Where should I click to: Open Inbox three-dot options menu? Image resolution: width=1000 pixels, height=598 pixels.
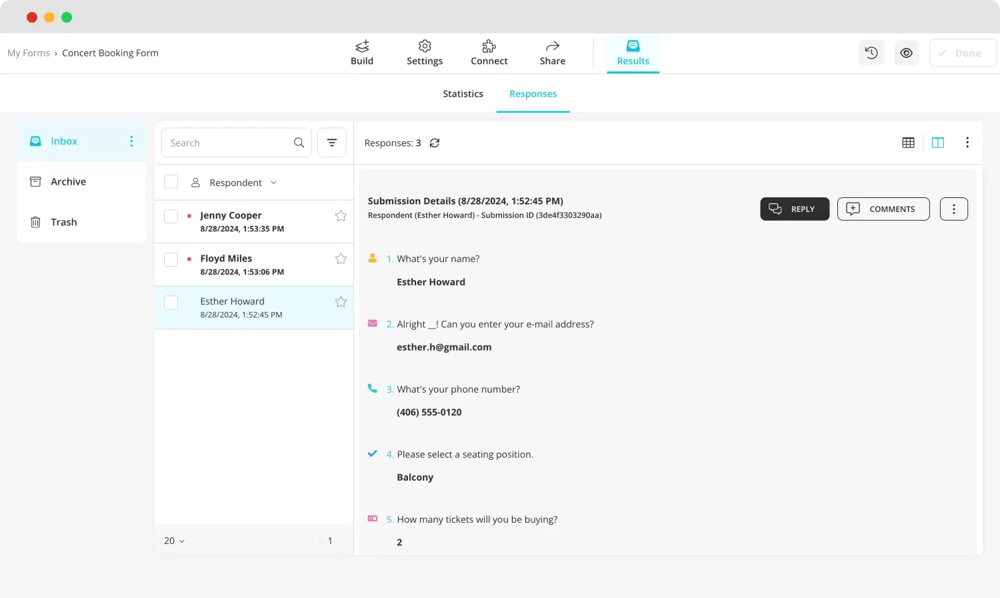[131, 142]
